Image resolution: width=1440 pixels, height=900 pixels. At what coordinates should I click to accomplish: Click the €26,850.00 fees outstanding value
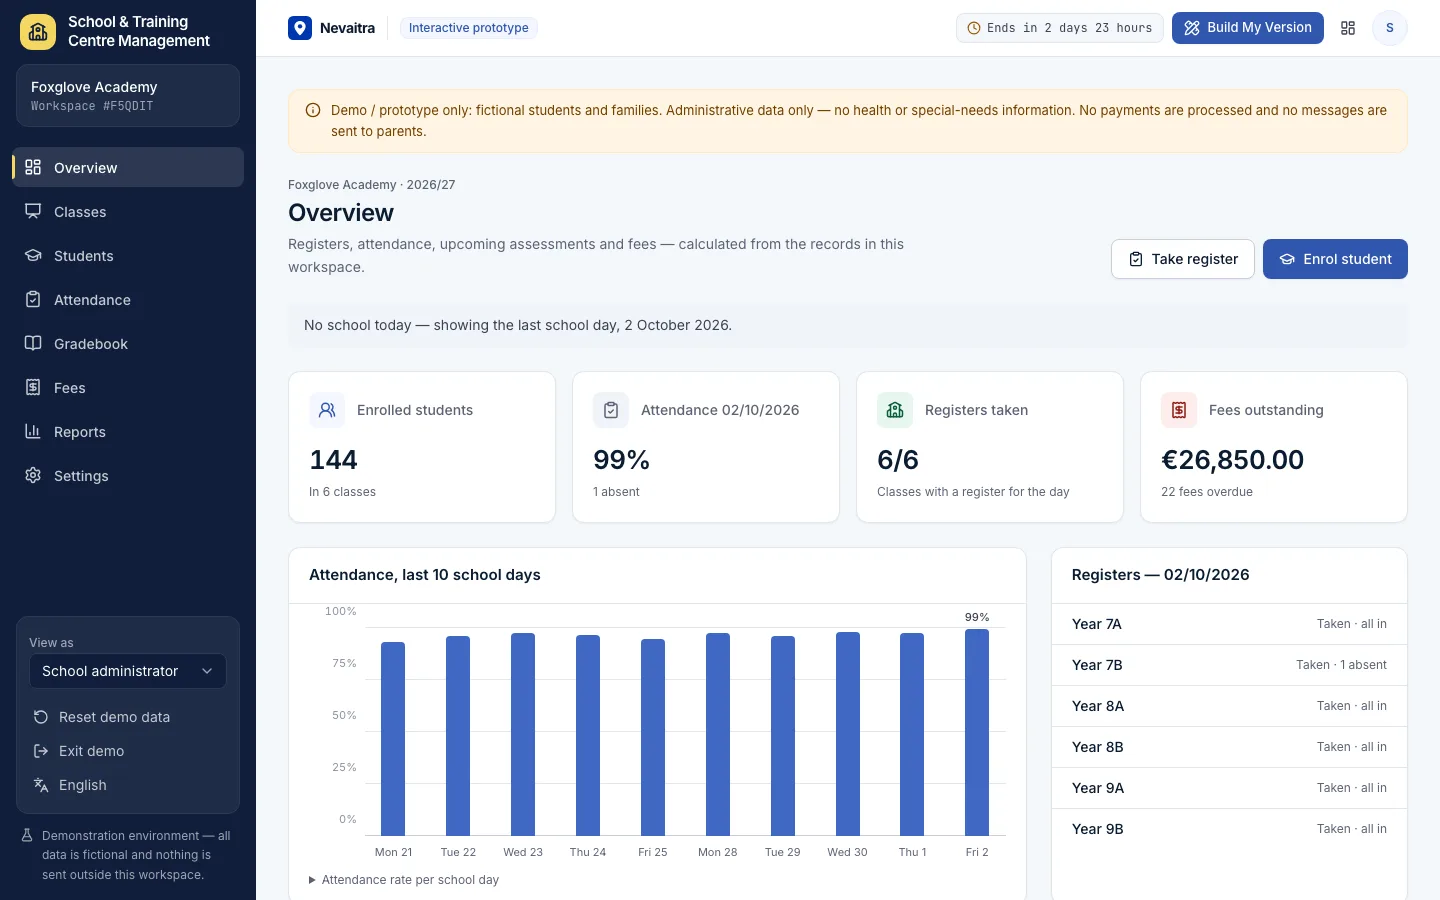pyautogui.click(x=1232, y=460)
